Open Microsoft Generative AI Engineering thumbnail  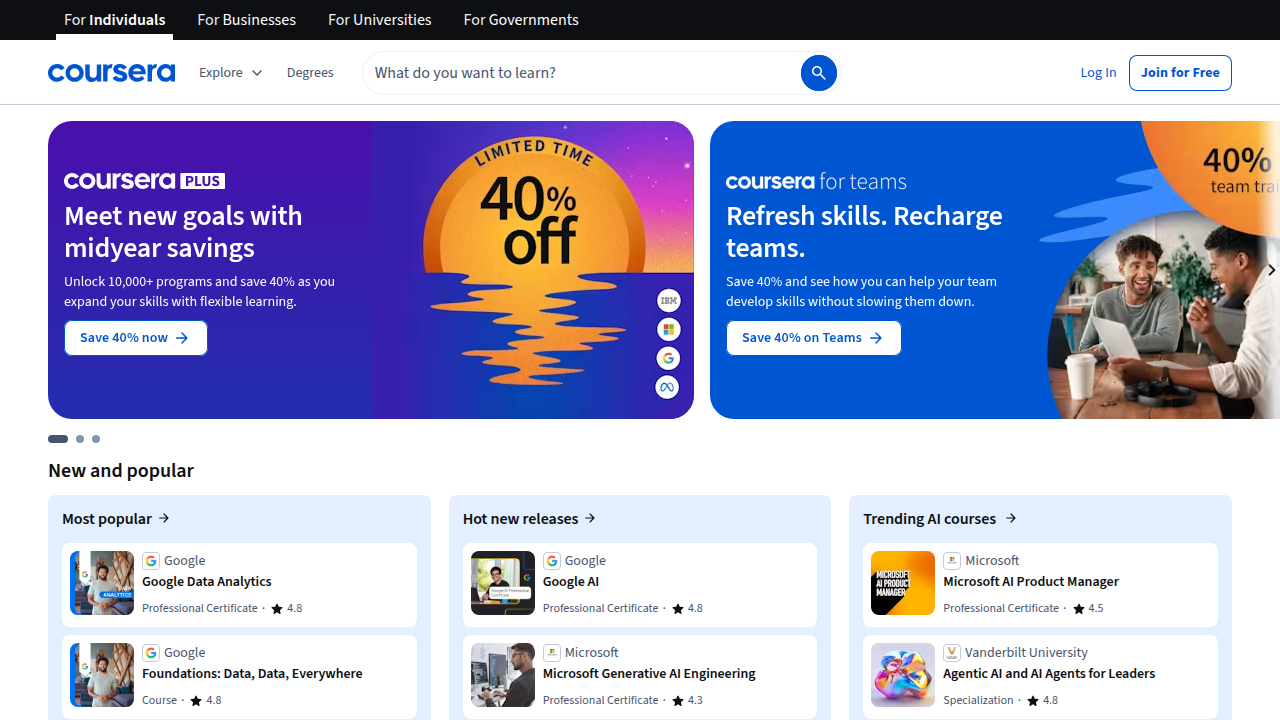click(x=503, y=675)
